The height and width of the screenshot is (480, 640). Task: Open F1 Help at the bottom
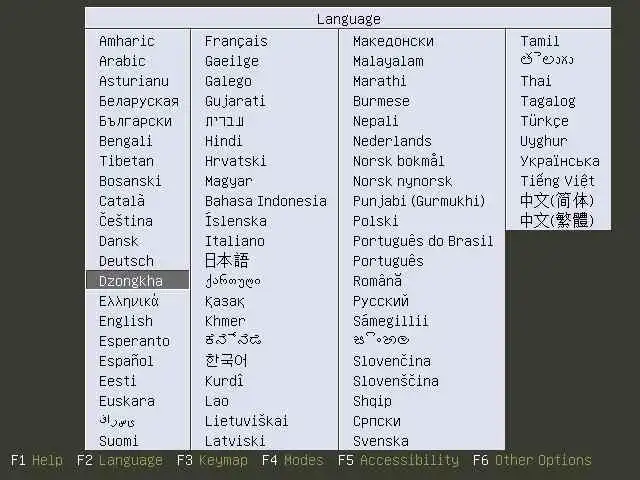37,460
